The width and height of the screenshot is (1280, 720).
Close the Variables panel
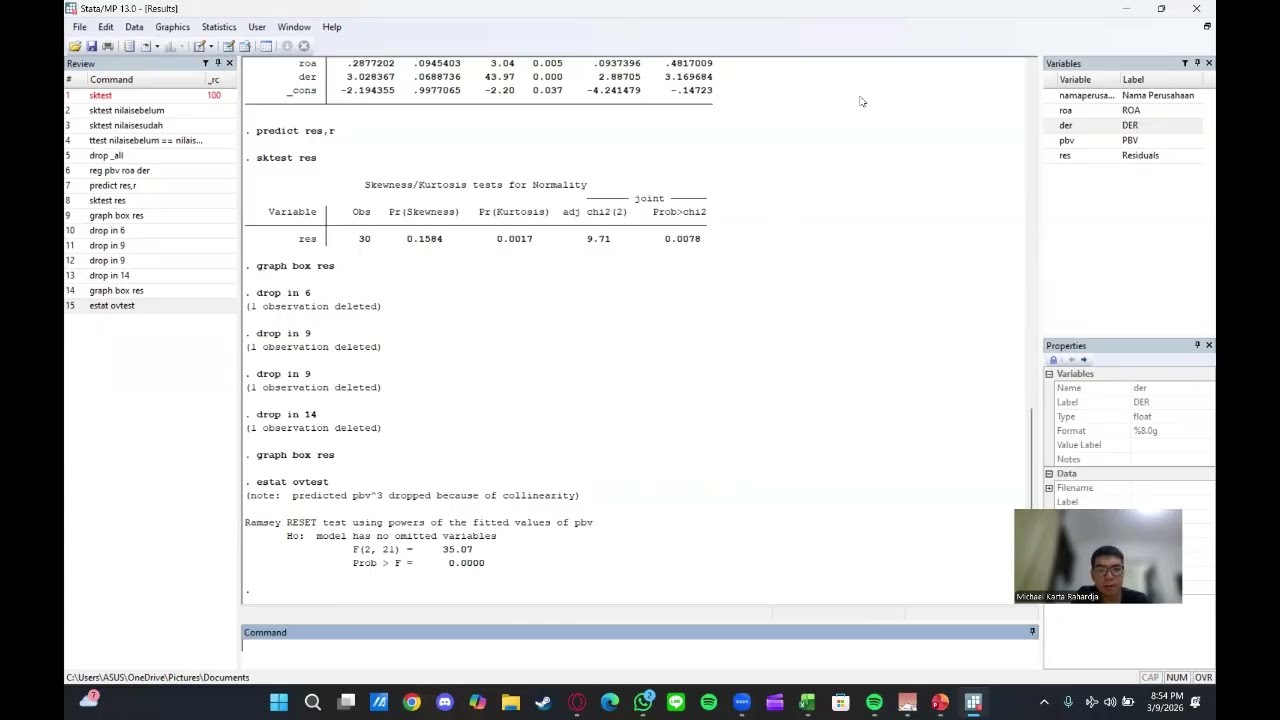coord(1209,63)
